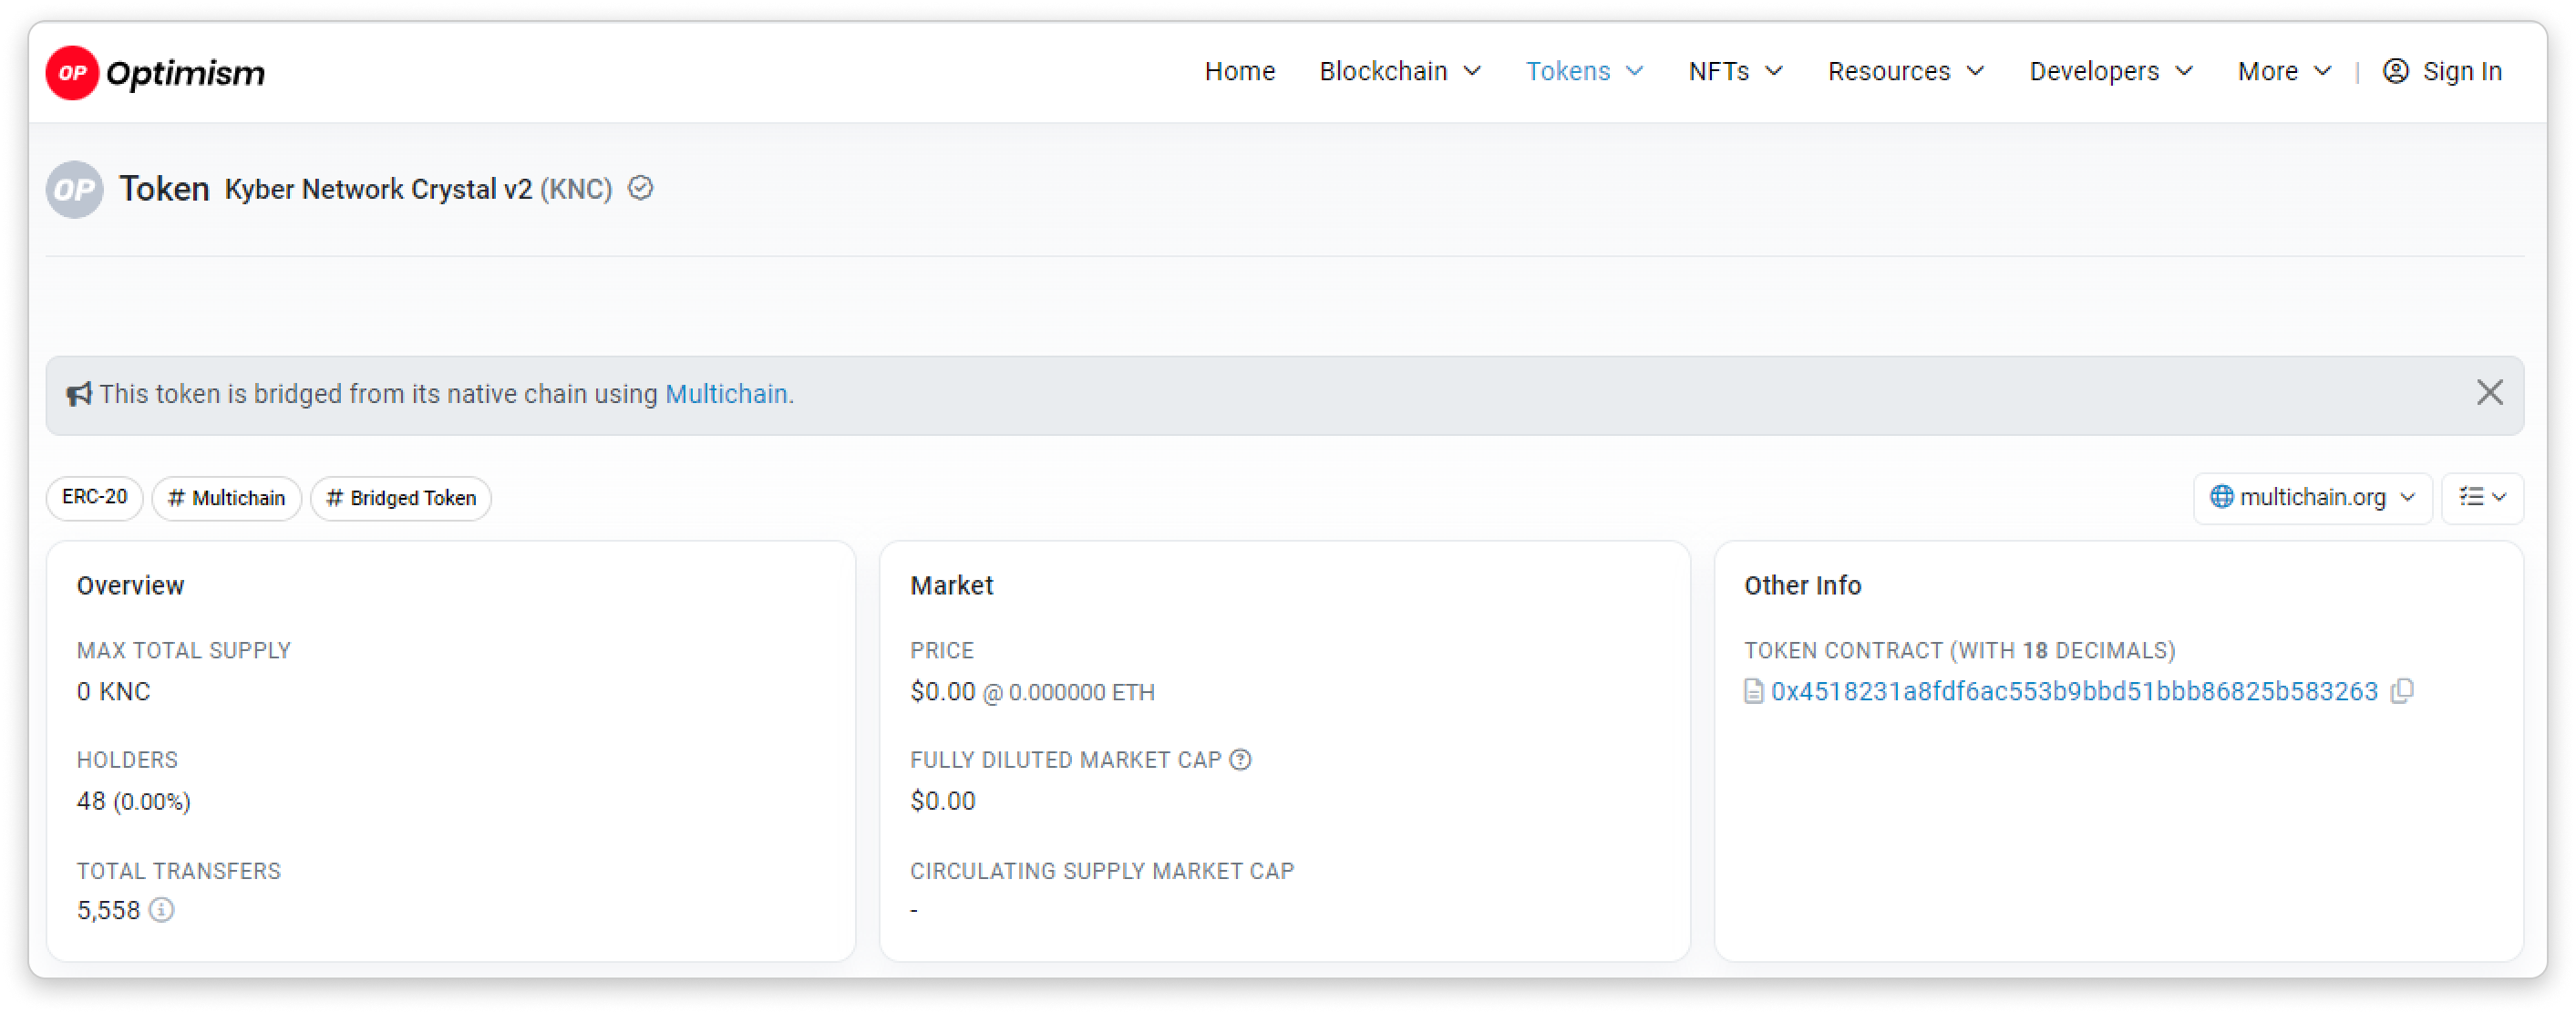Click the #Multichain tag
Screen dimensions: 2576x1014
pyautogui.click(x=227, y=498)
